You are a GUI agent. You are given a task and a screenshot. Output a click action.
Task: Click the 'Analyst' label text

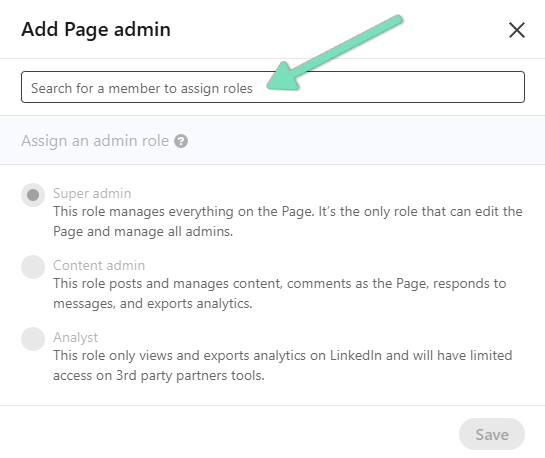(x=75, y=337)
